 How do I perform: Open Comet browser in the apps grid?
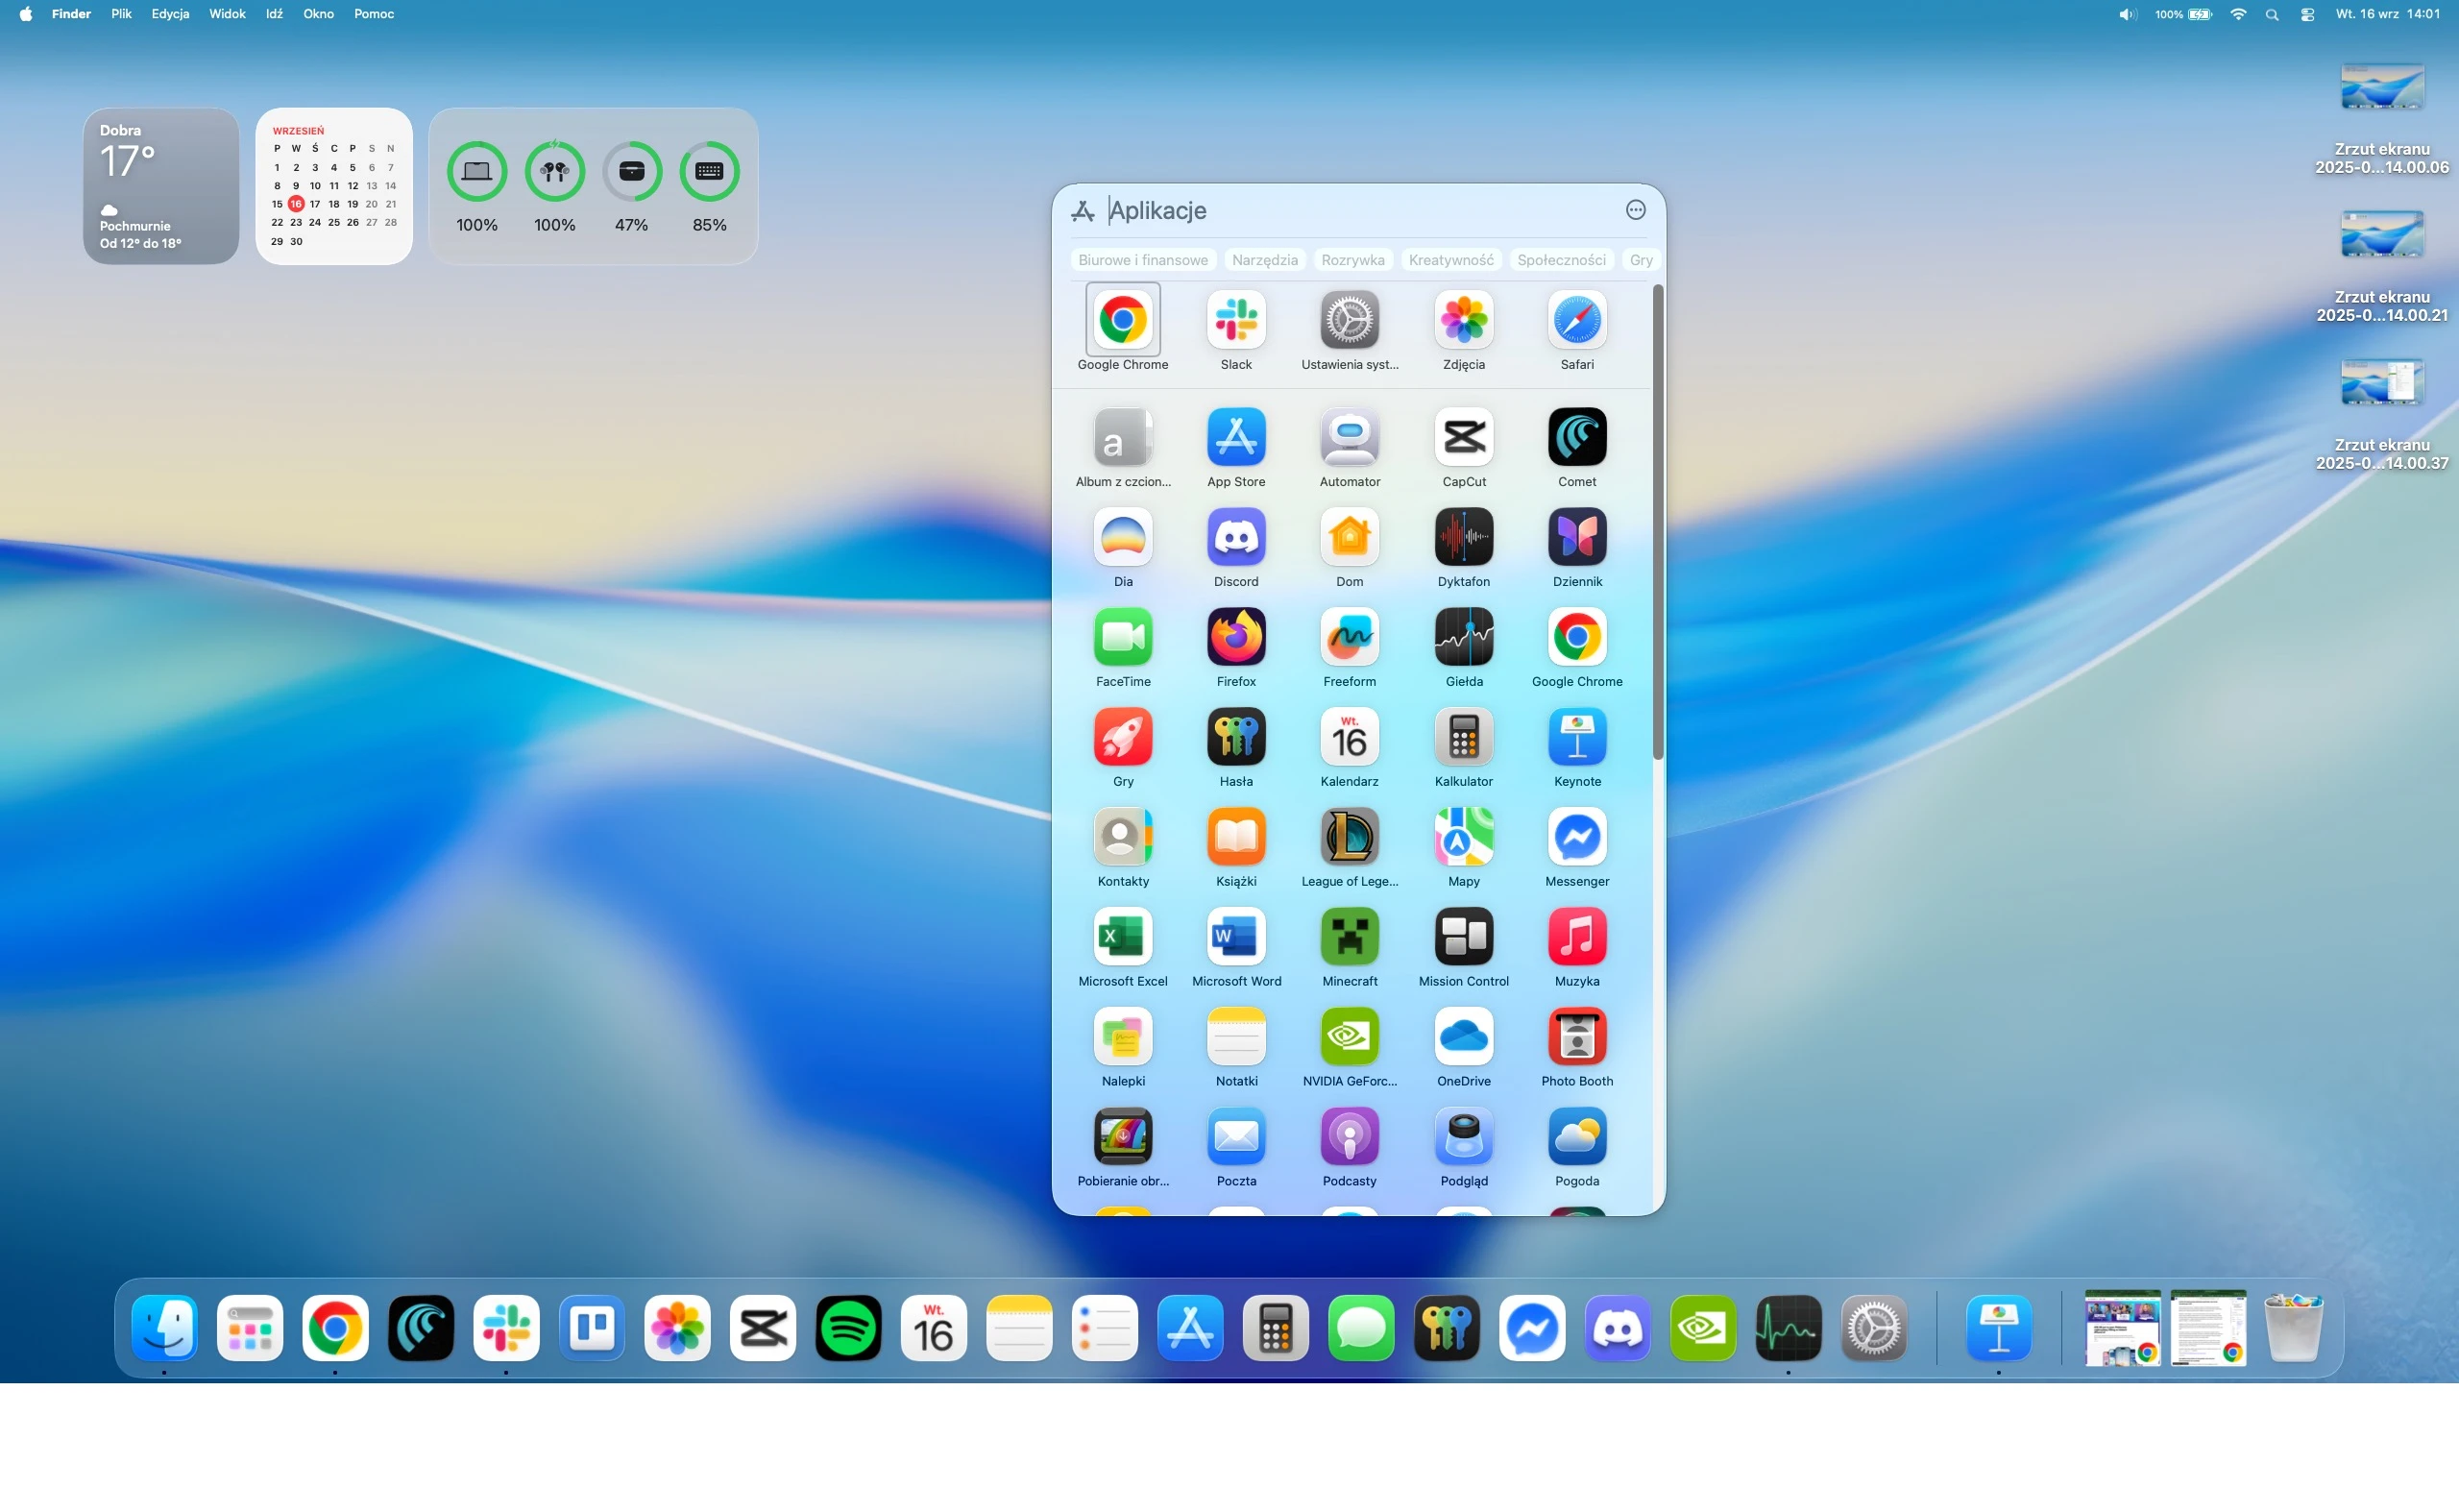[1577, 437]
